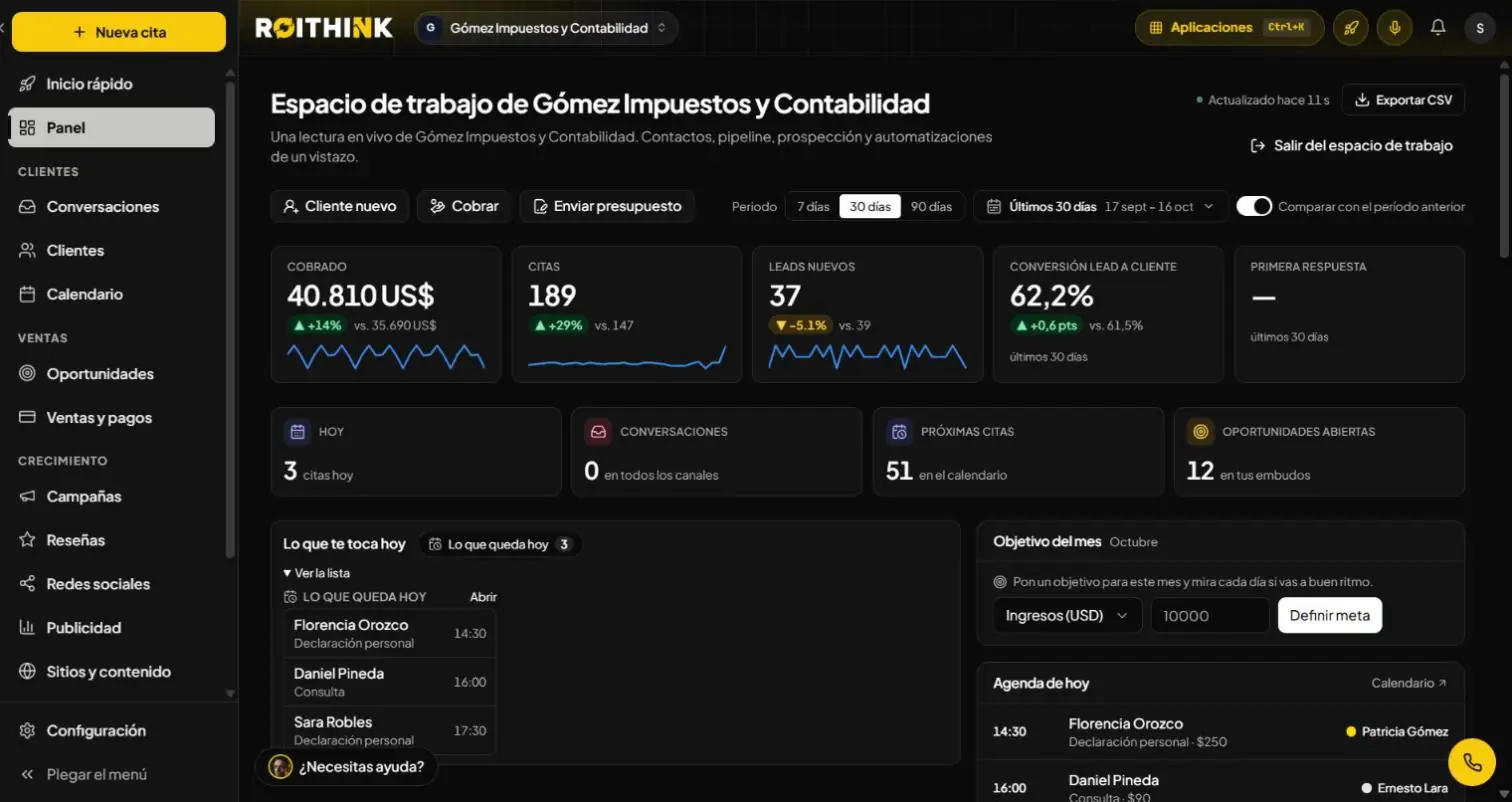Screen dimensions: 1512x802
Task: Click the Configuración gear icon
Action: point(28,731)
